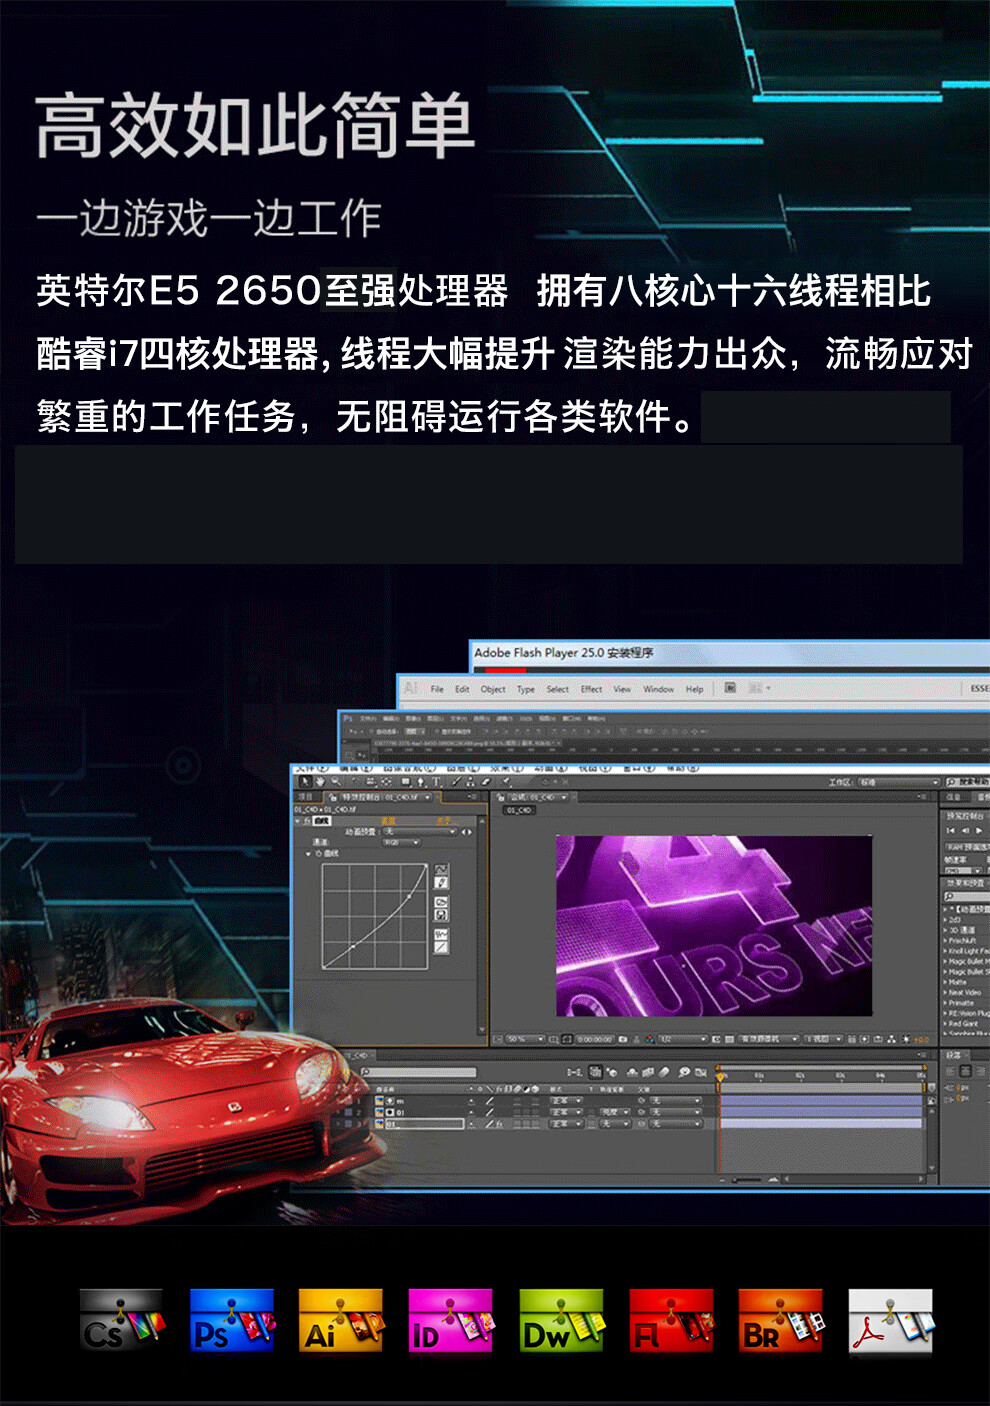Launch the Illustrator Ai icon
This screenshot has height=1406, width=990.
pos(341,1321)
